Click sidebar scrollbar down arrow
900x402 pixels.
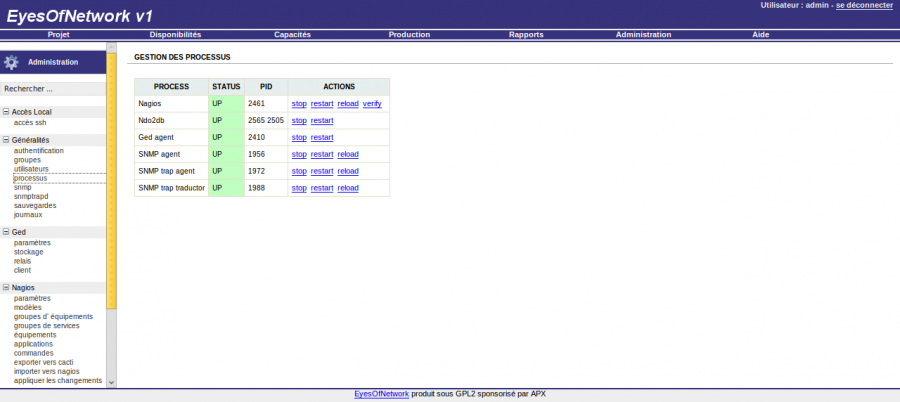(x=111, y=382)
